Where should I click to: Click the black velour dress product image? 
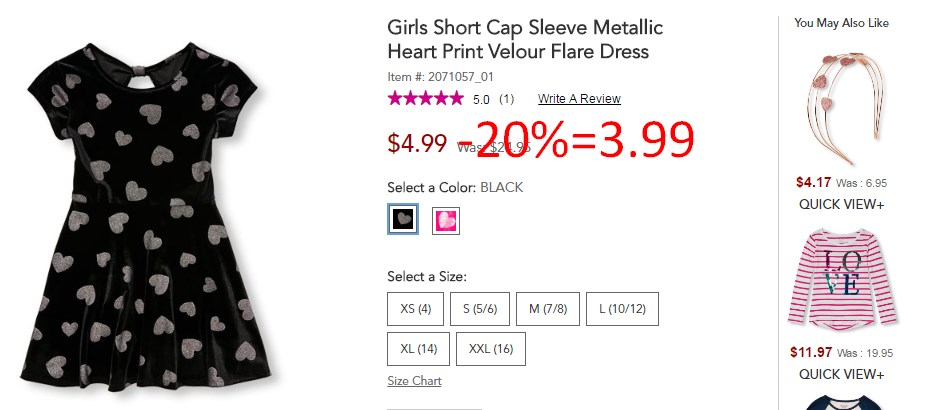click(x=146, y=215)
